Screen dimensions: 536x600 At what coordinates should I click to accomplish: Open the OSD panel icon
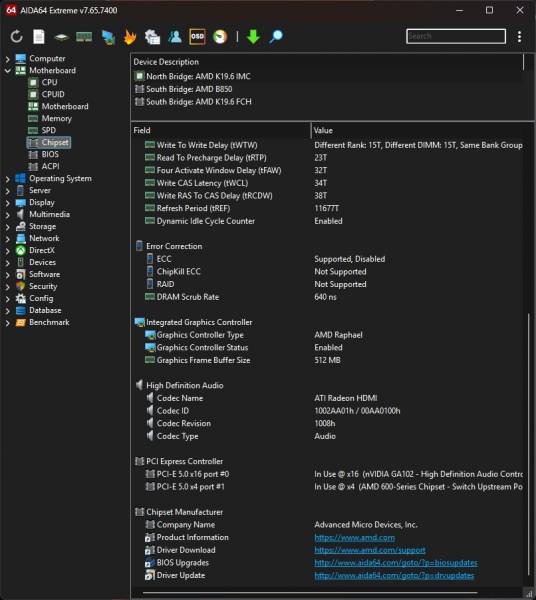[197, 37]
